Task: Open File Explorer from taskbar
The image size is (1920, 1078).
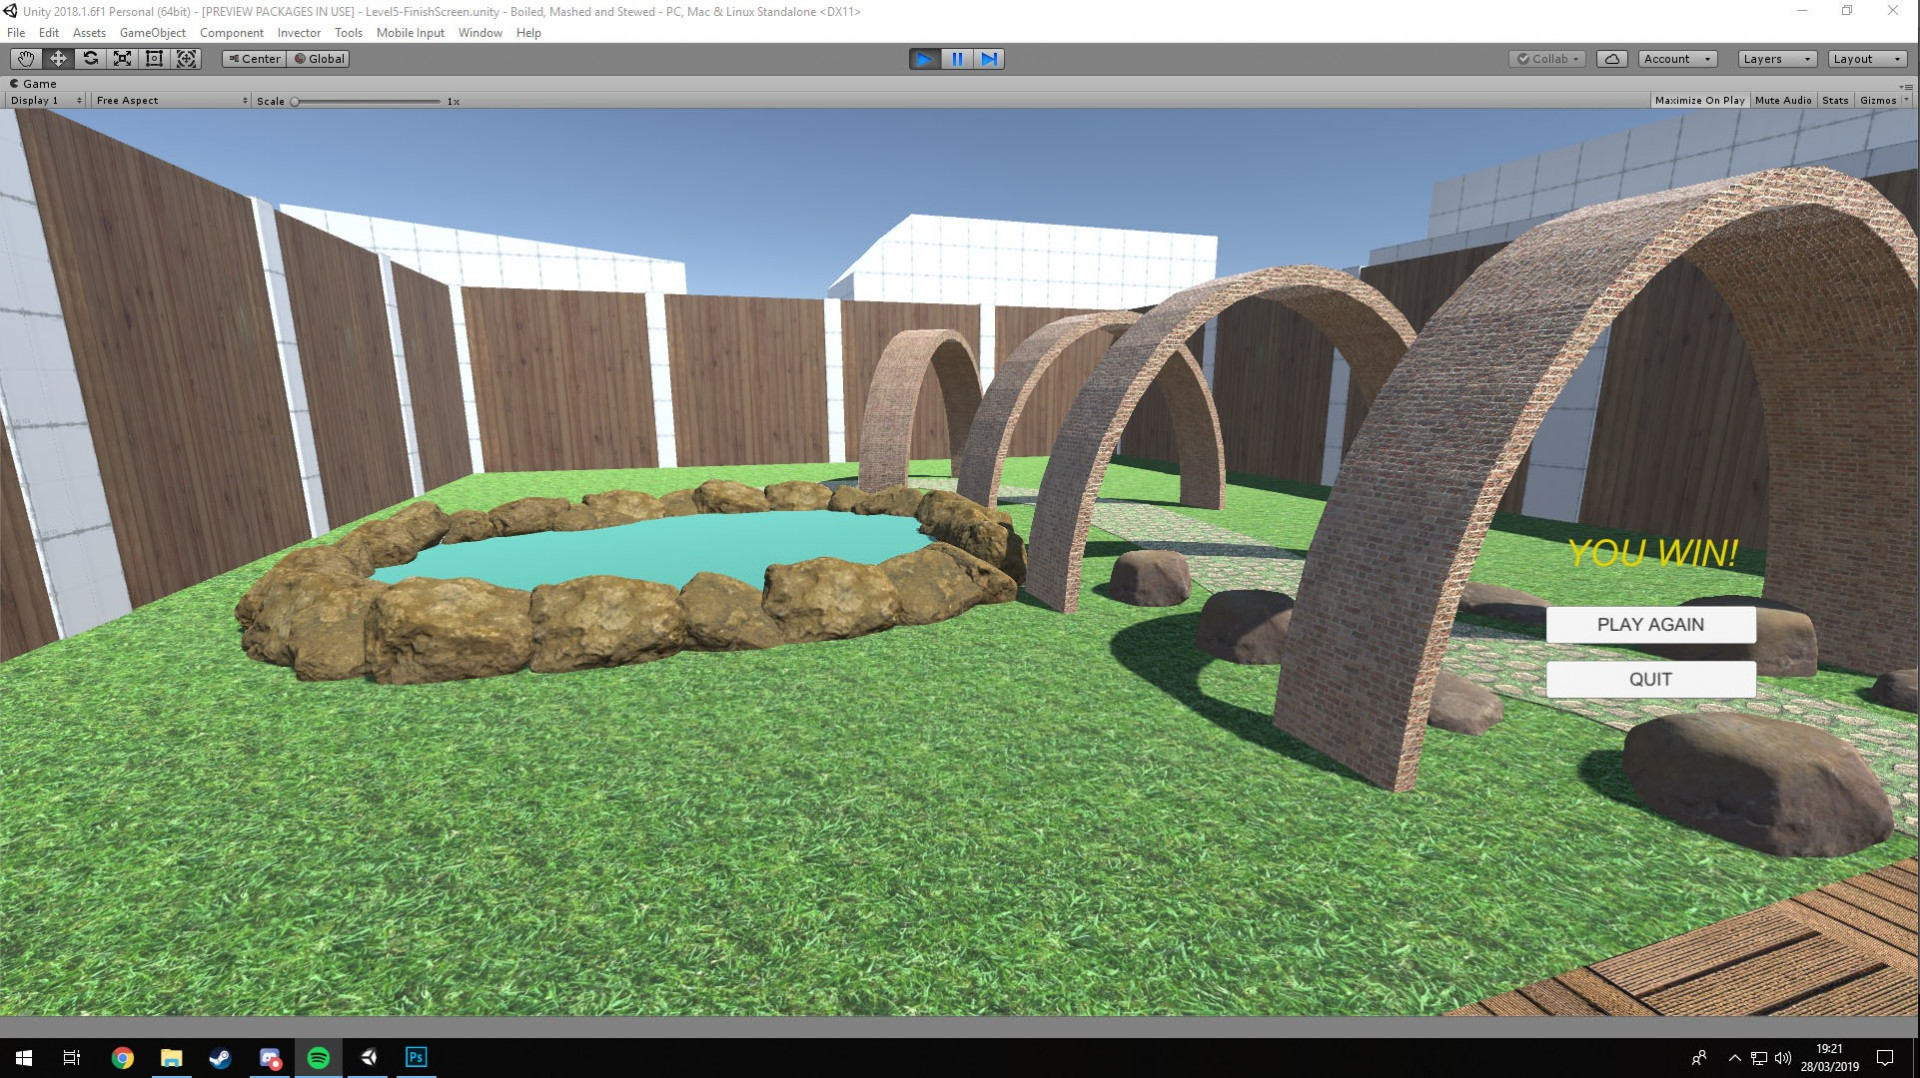Action: [171, 1057]
